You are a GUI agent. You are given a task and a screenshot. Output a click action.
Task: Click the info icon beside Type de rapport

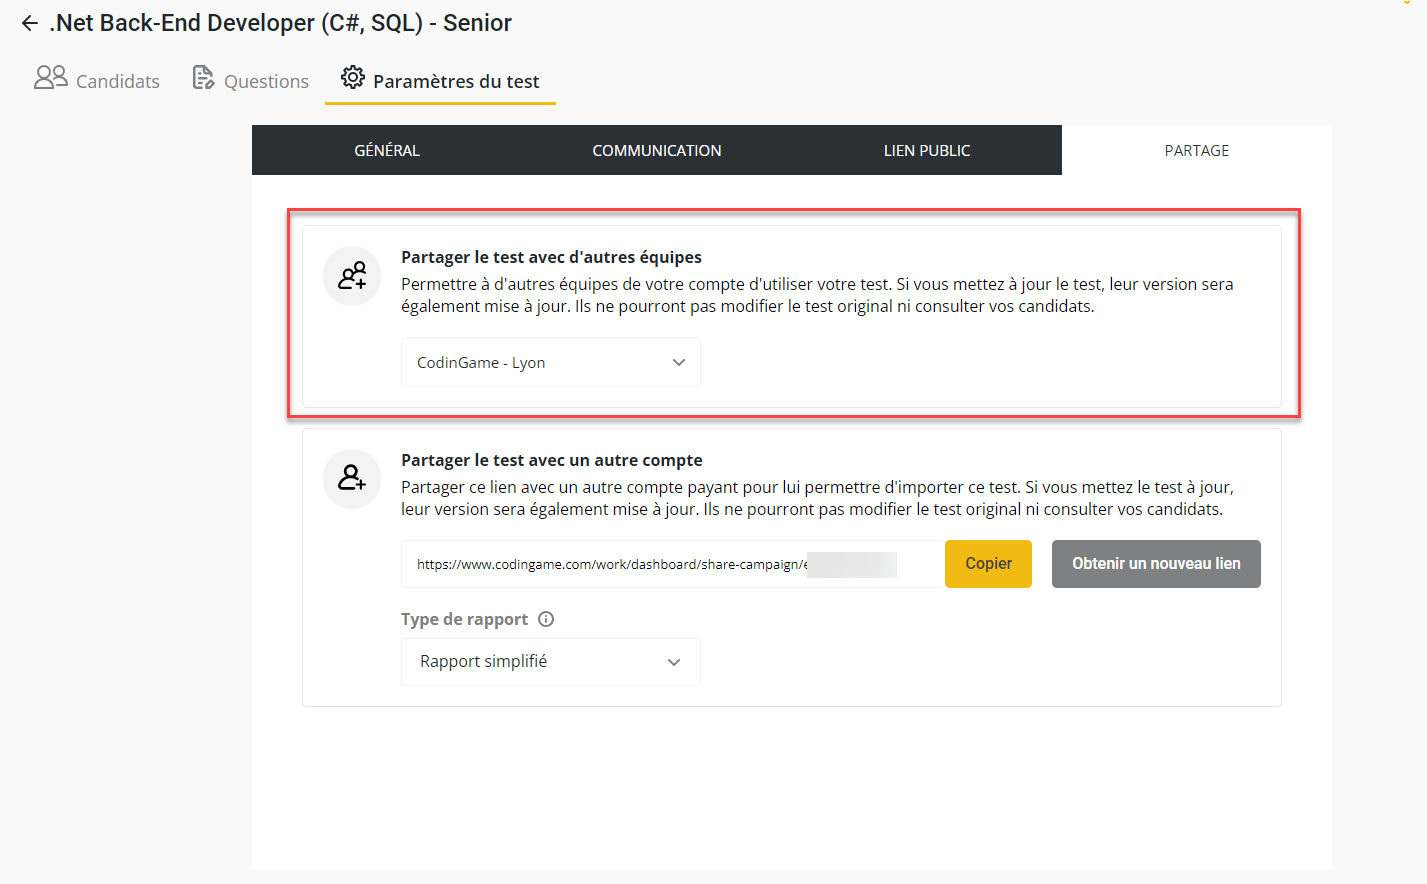[x=546, y=619]
